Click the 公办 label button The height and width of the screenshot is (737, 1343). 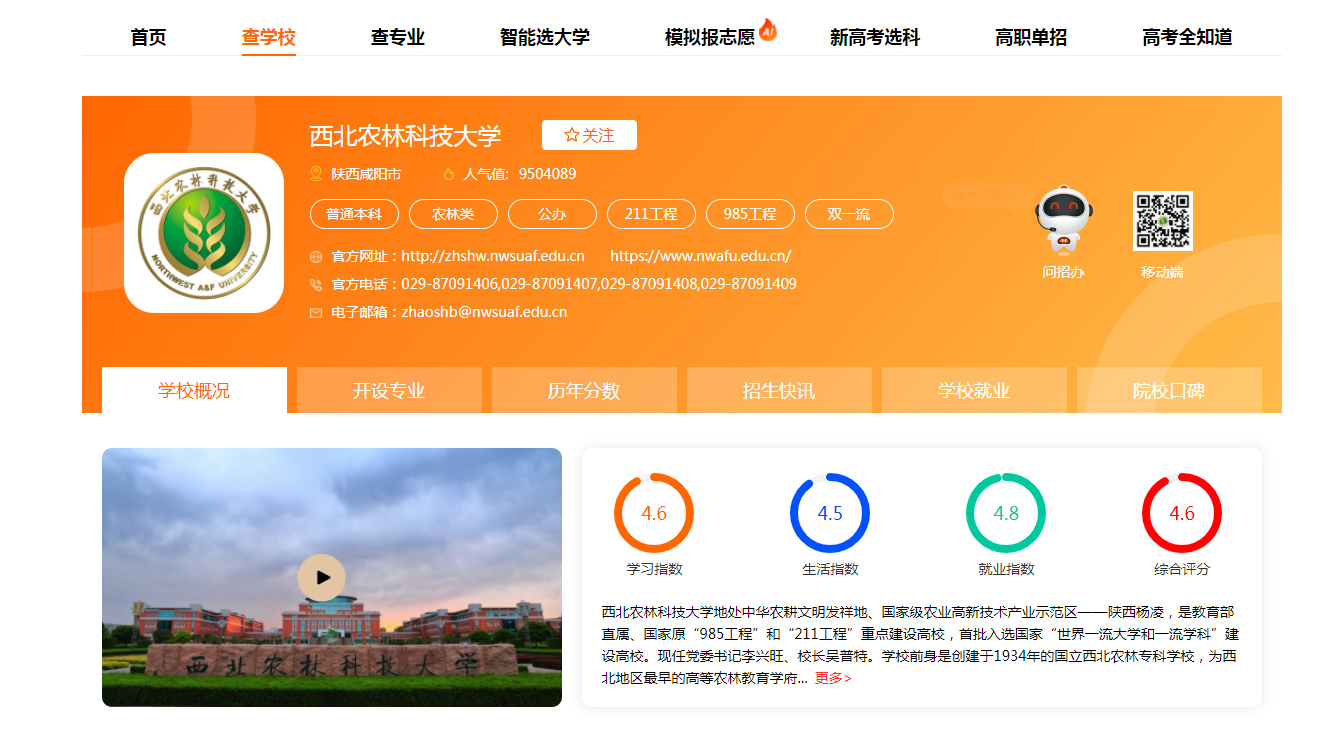552,213
